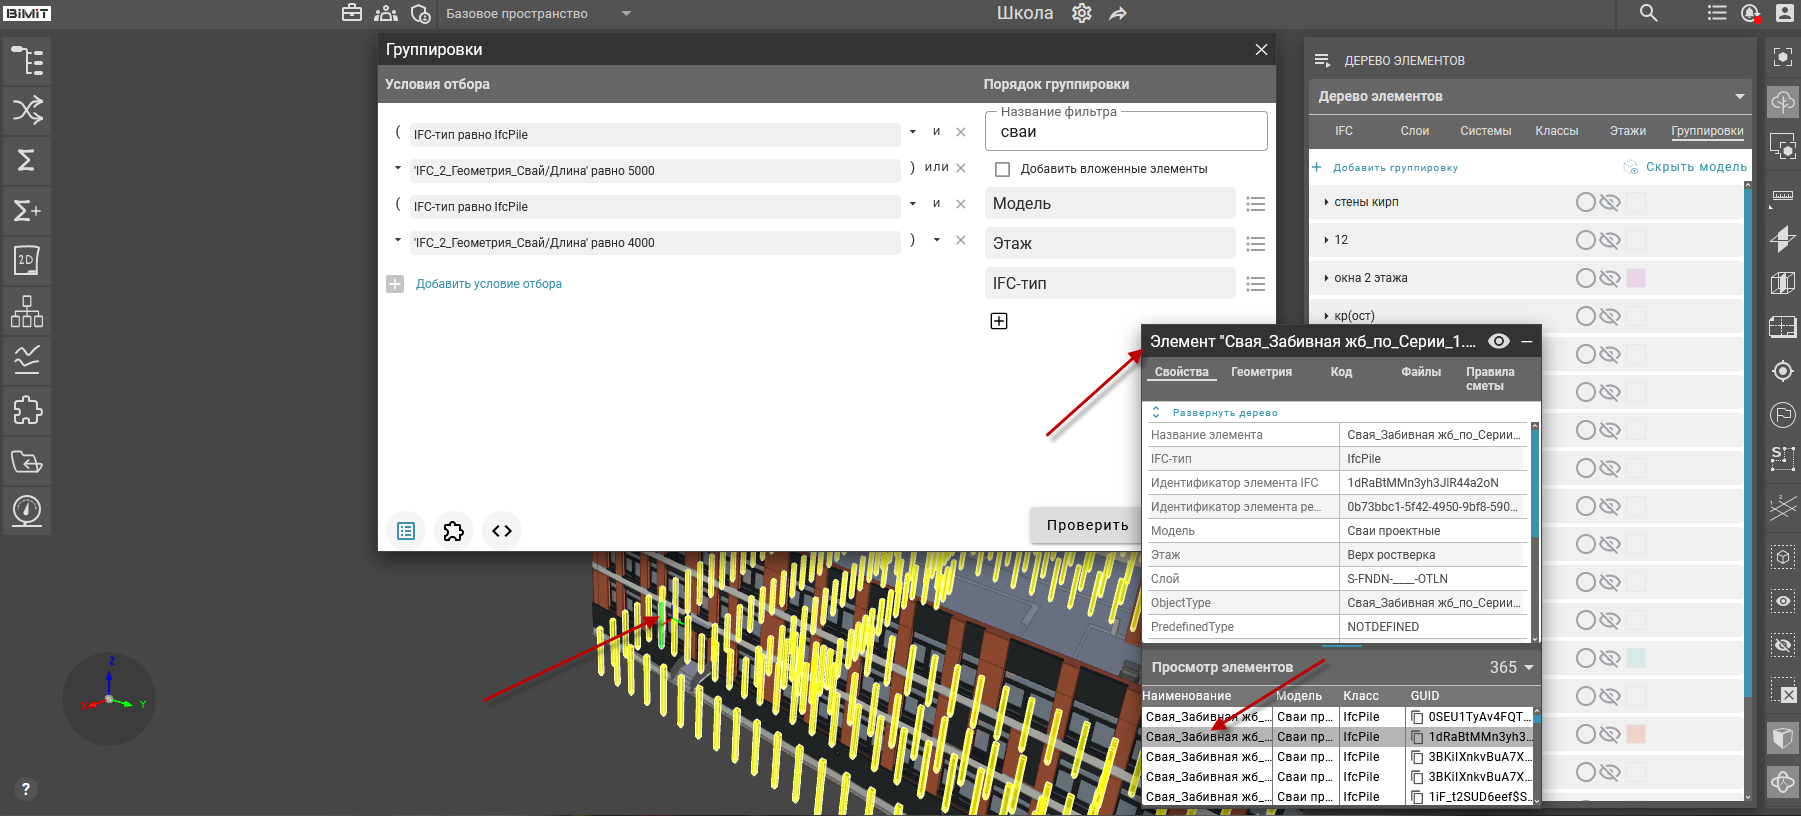Click the code brackets icon in dialog

click(x=502, y=531)
